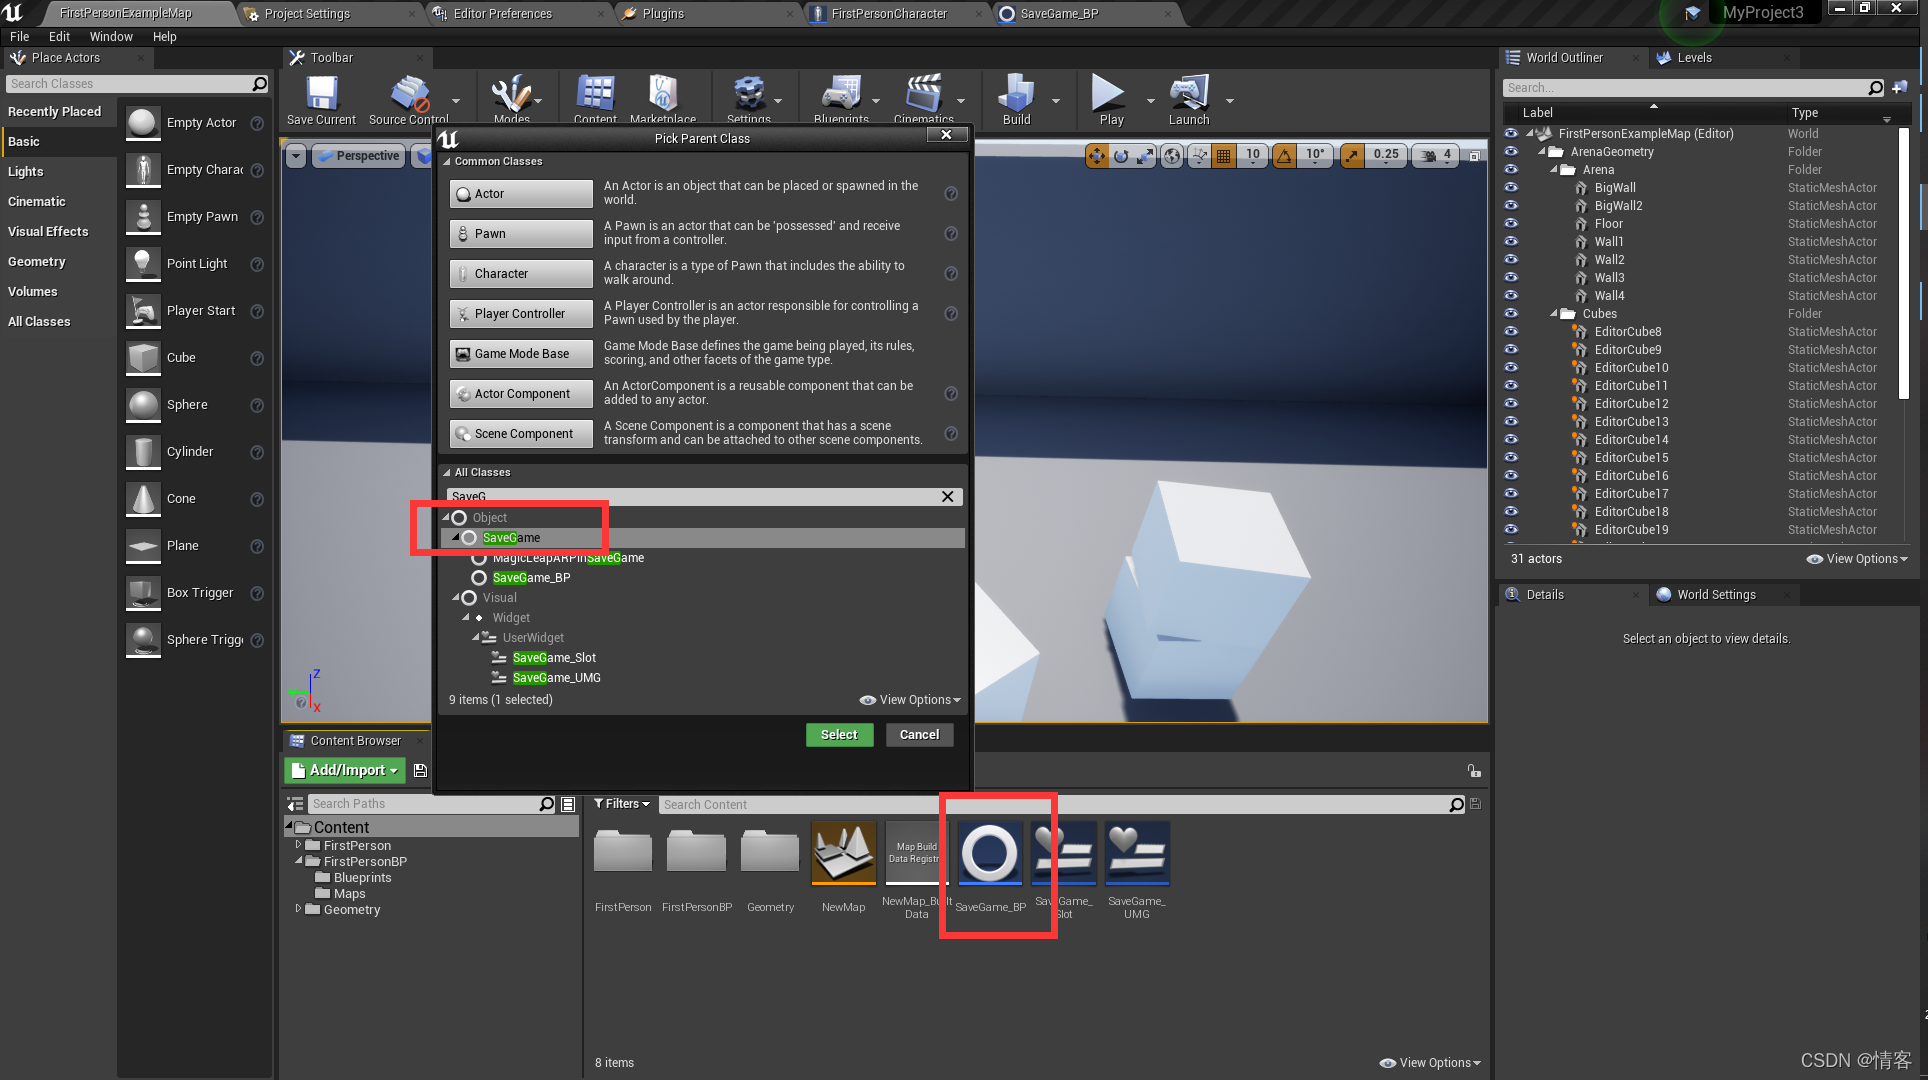The height and width of the screenshot is (1080, 1928).
Task: Toggle visibility of EditorCube8 actor
Action: tap(1511, 332)
